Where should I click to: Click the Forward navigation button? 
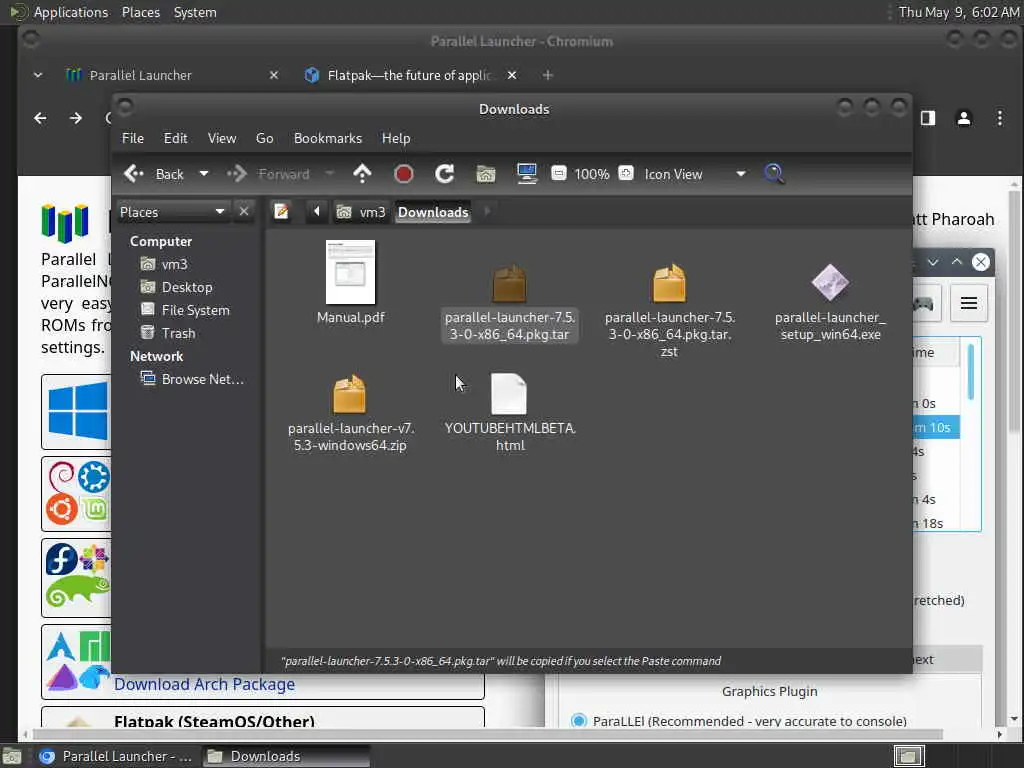(268, 174)
